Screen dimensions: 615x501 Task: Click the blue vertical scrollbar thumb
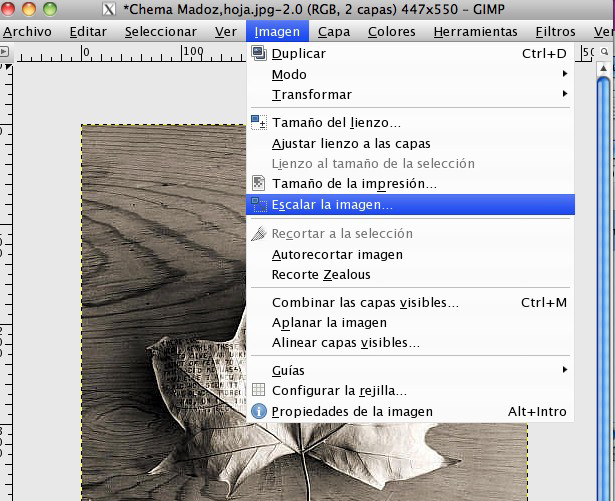pyautogui.click(x=604, y=289)
